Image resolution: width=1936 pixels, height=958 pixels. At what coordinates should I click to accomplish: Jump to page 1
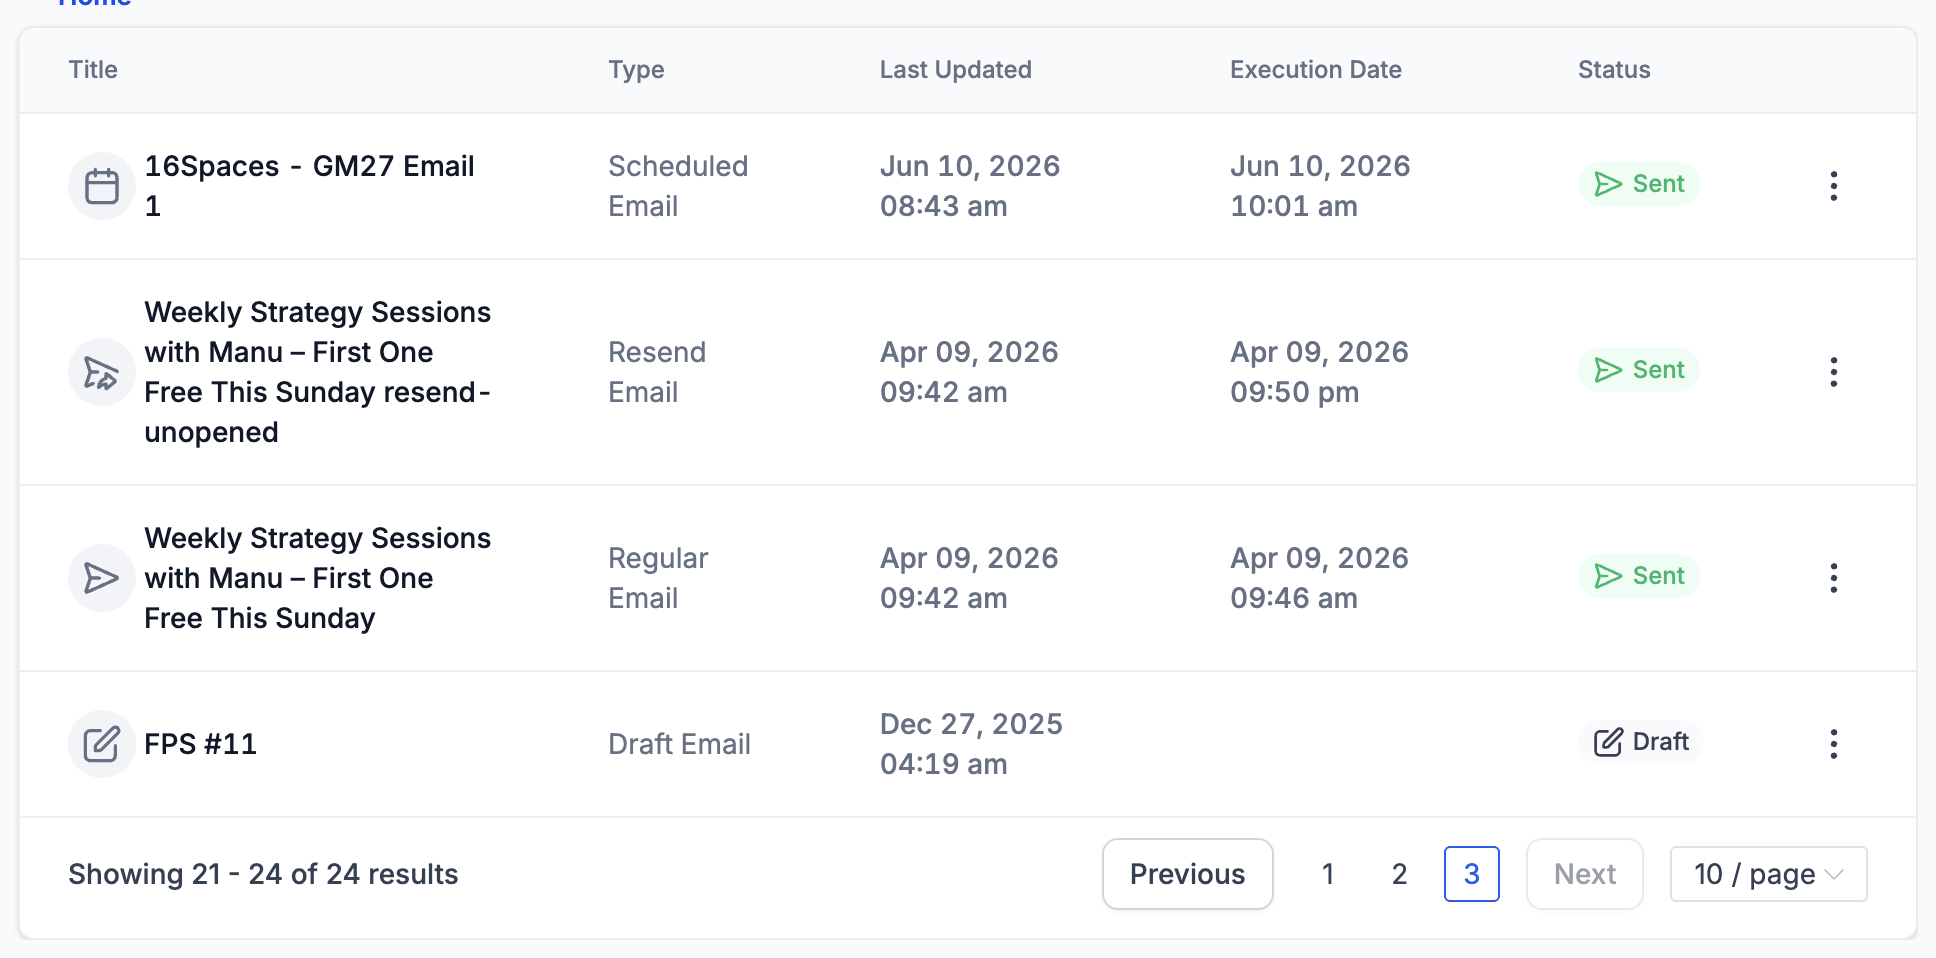coord(1327,874)
